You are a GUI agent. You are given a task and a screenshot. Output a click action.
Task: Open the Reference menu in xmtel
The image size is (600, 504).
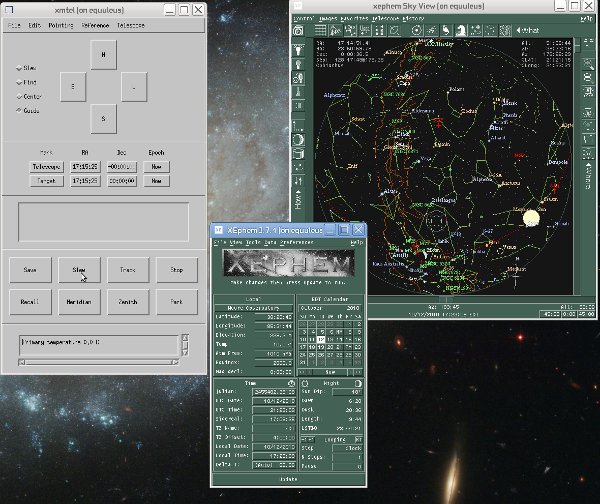coord(95,25)
